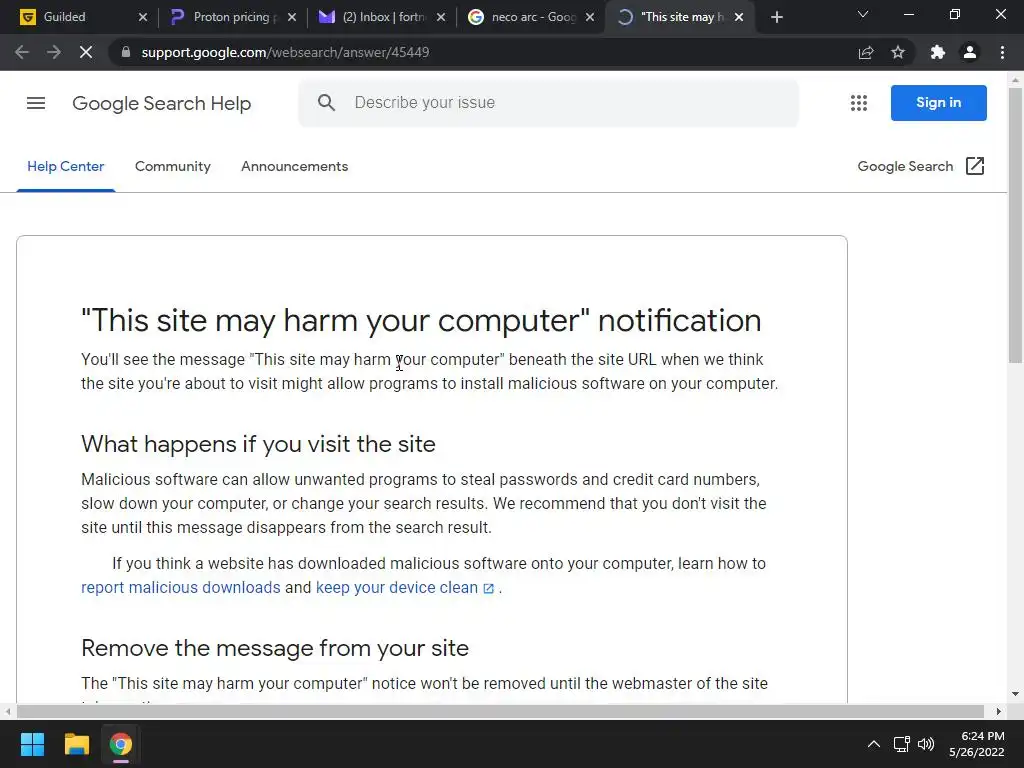Click the page title "This site may harm your computer"
Viewport: 1024px width, 768px height.
click(x=421, y=320)
